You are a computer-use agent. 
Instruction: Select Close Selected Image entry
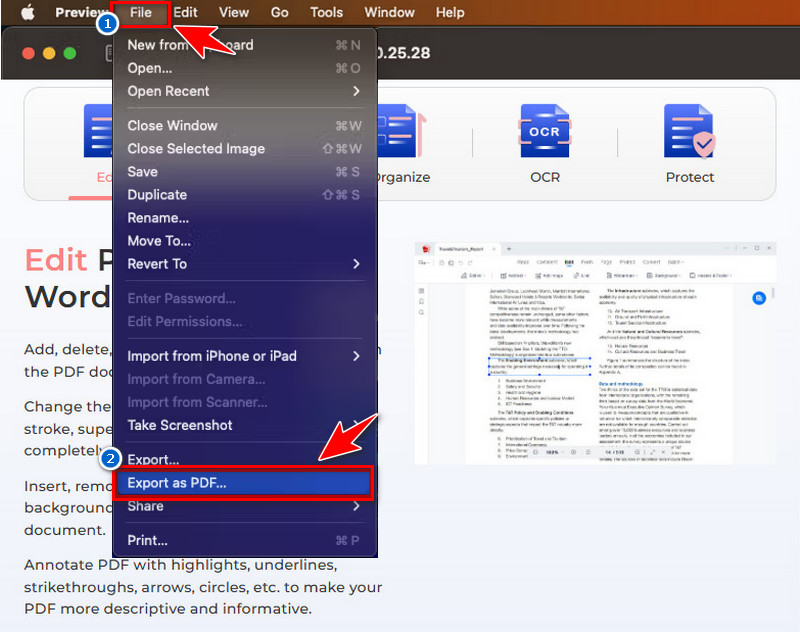coord(244,148)
